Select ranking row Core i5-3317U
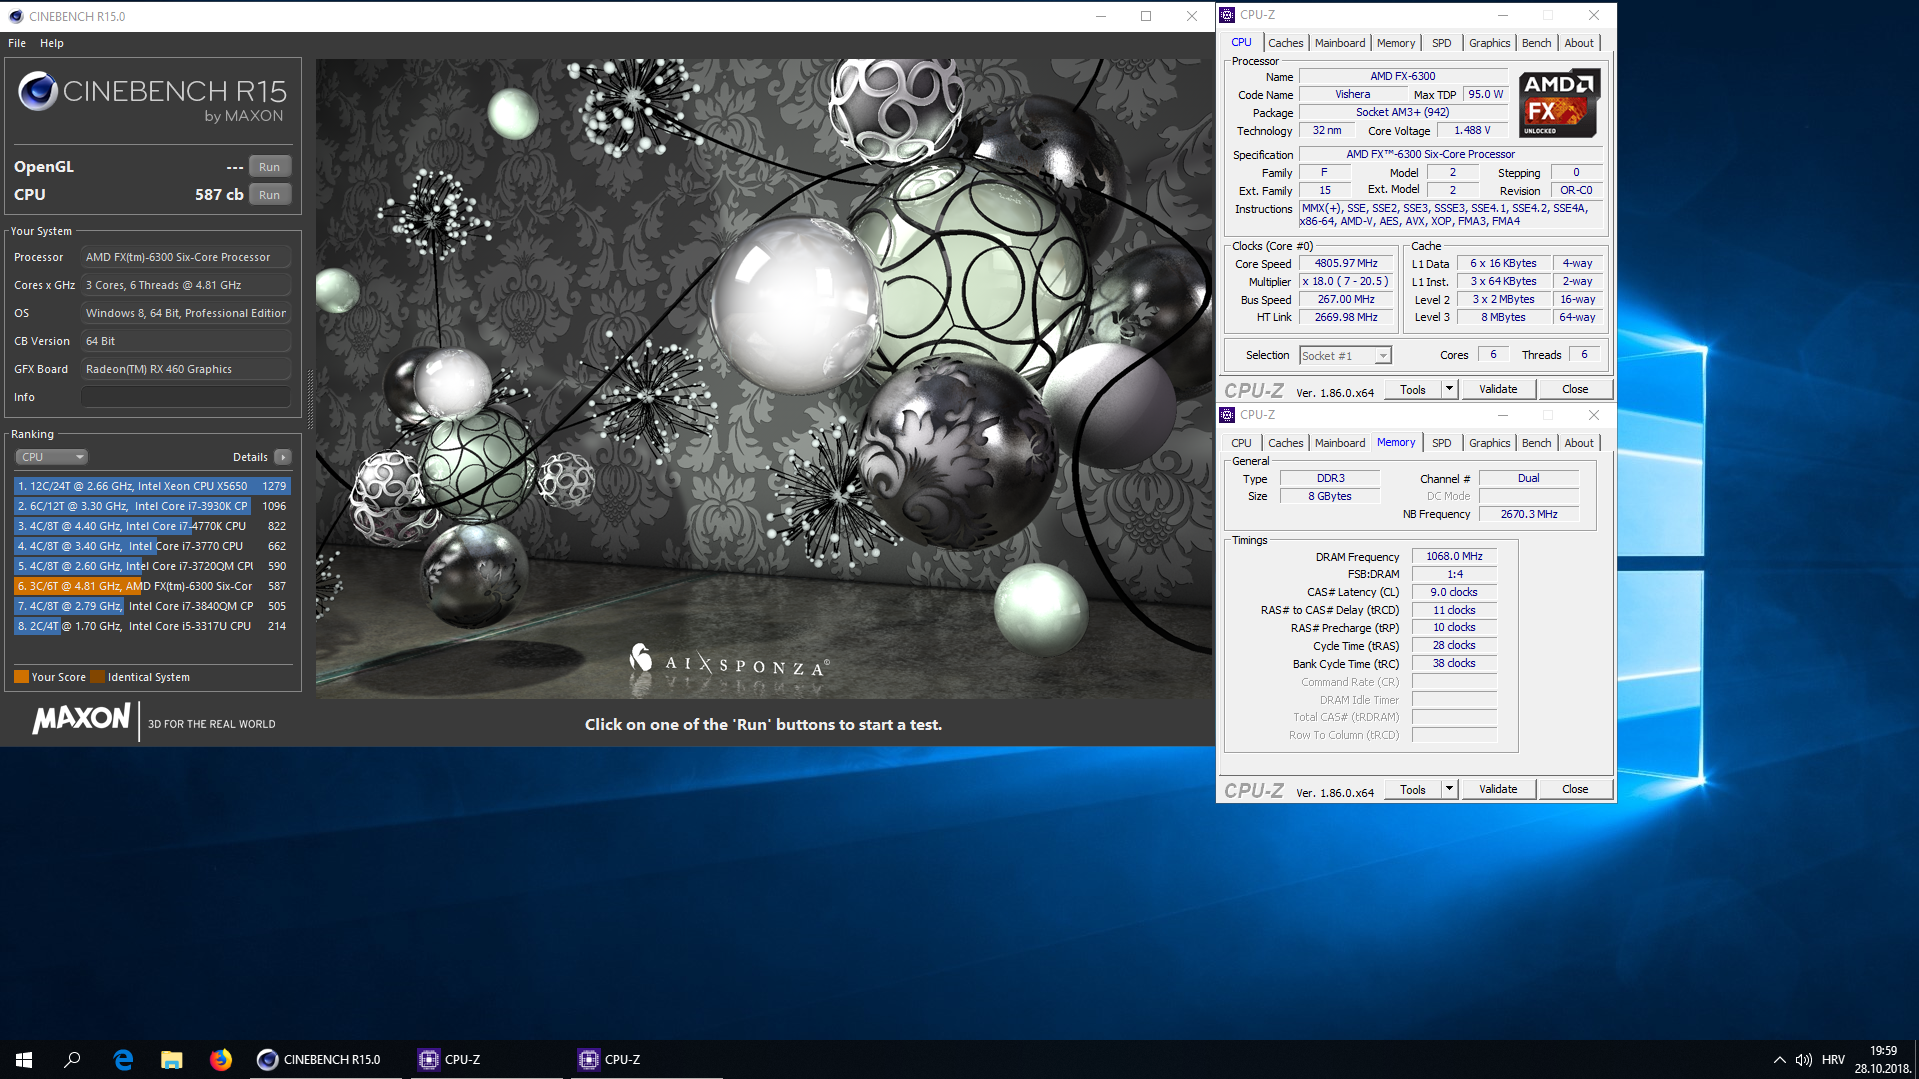 pos(152,626)
